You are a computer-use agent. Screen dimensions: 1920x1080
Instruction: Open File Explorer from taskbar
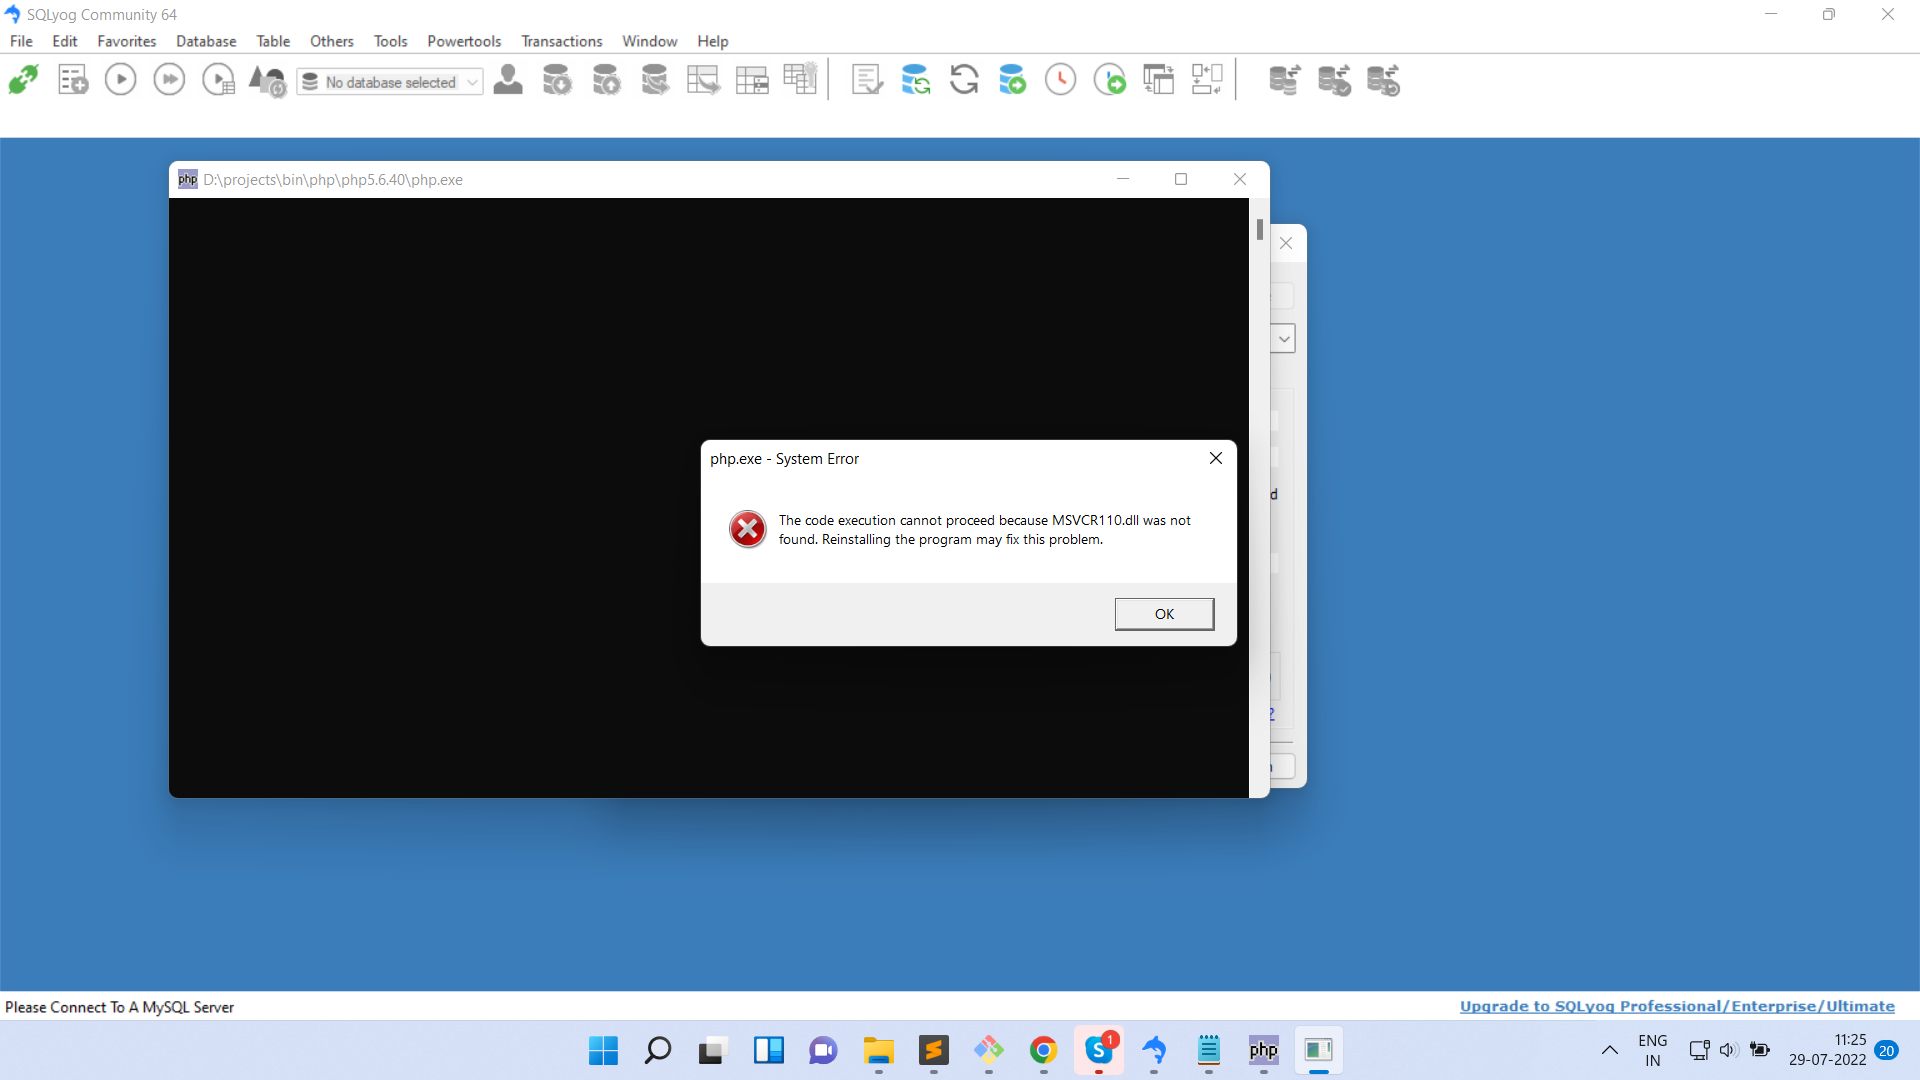(879, 1050)
